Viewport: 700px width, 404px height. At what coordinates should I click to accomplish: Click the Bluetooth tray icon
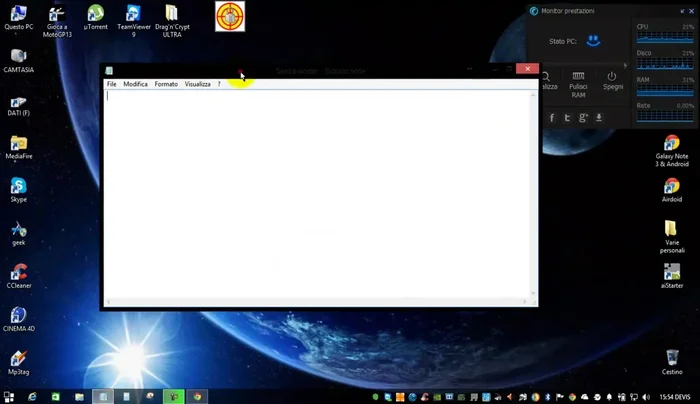click(548, 397)
